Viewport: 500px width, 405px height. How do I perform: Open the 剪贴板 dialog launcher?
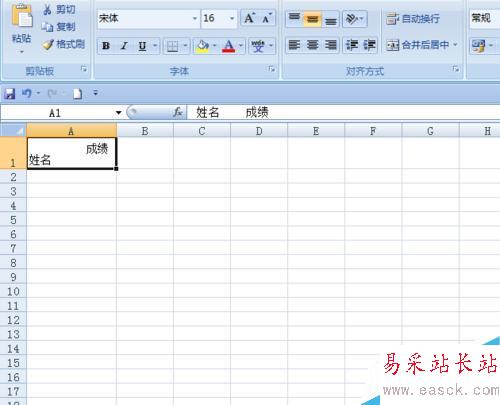84,69
